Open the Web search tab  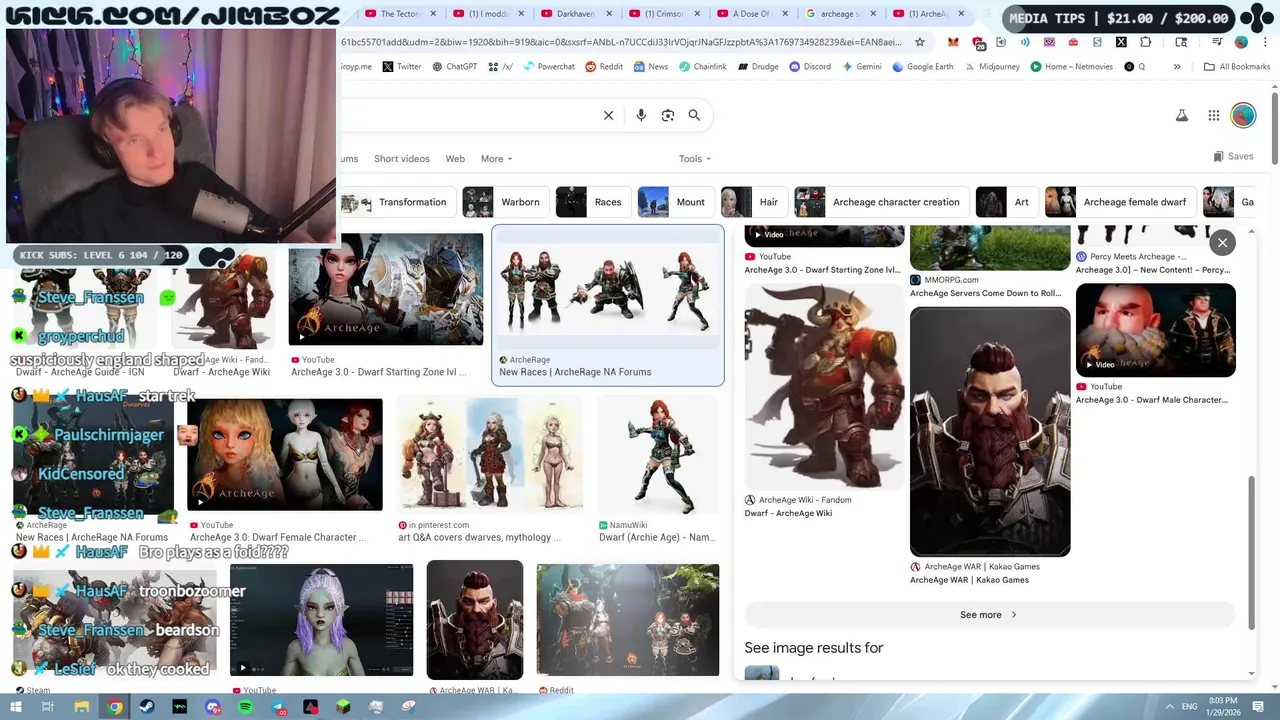[455, 159]
